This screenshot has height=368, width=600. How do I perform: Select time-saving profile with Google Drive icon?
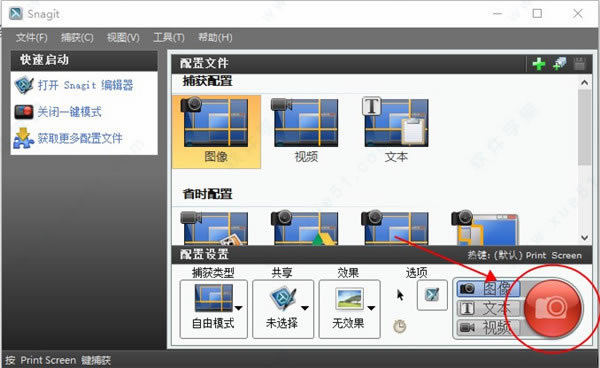[x=305, y=228]
